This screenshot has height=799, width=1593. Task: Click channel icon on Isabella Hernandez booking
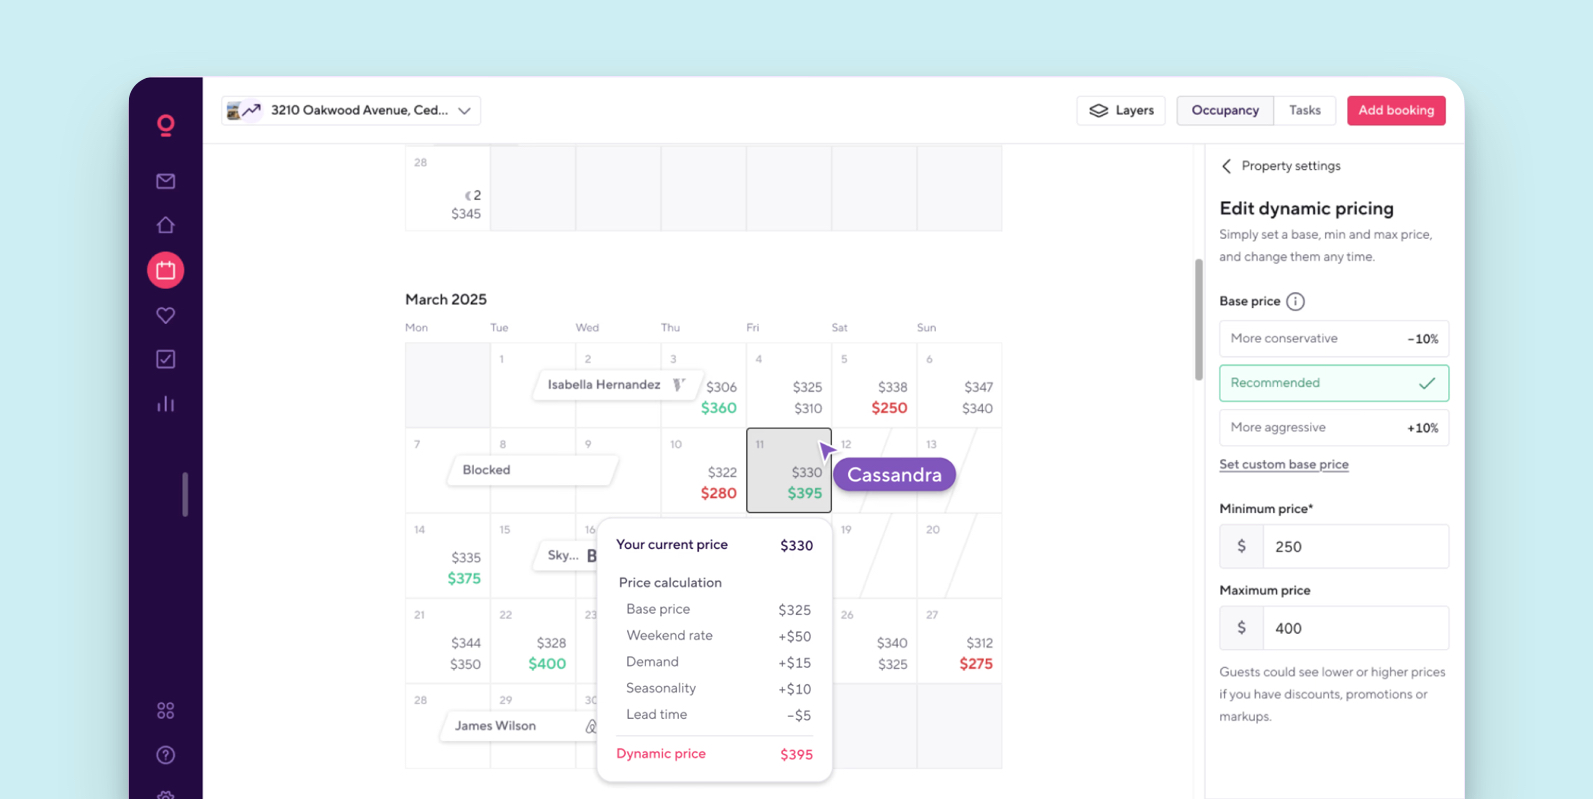pos(679,385)
